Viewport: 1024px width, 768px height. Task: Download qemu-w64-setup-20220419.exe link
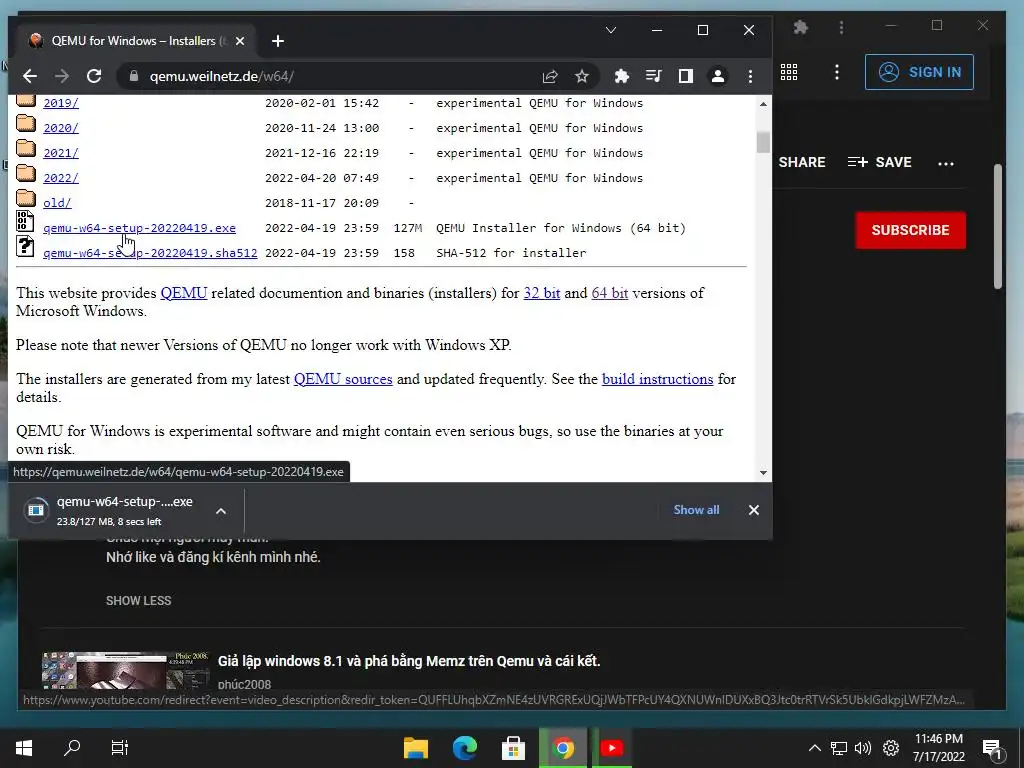tap(139, 228)
